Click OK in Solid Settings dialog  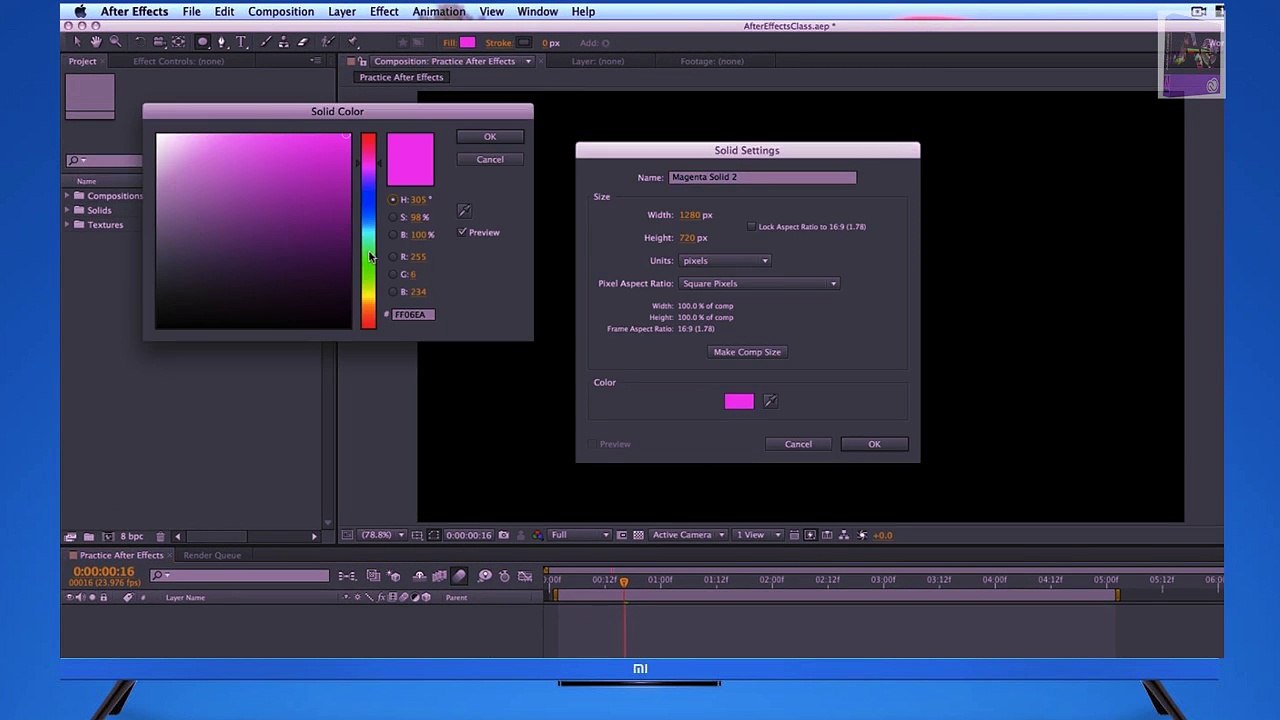click(x=874, y=444)
